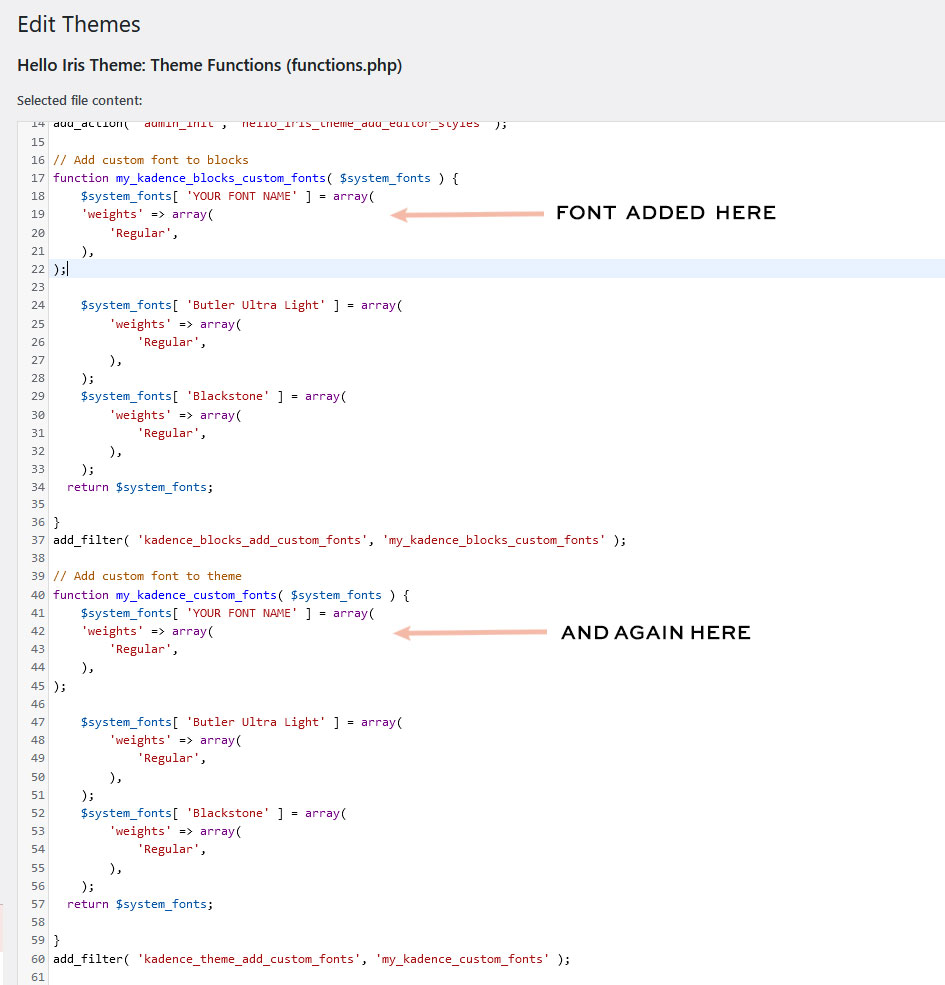Click 'weights' key on line 42
The height and width of the screenshot is (985, 945).
(112, 631)
